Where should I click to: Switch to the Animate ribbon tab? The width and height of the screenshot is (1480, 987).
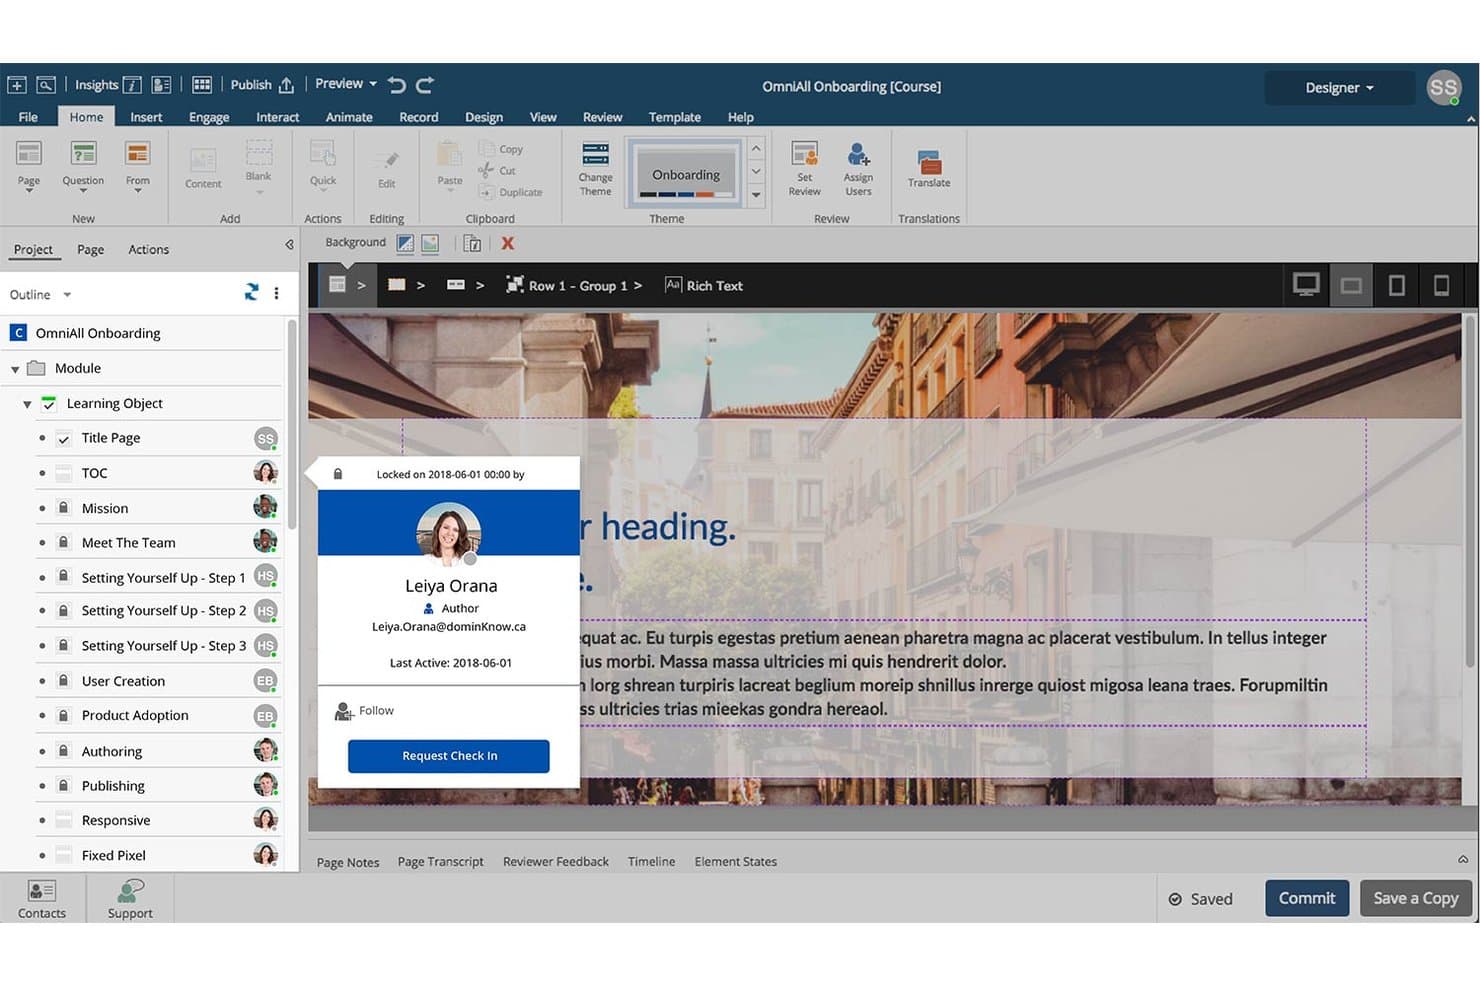tap(349, 117)
